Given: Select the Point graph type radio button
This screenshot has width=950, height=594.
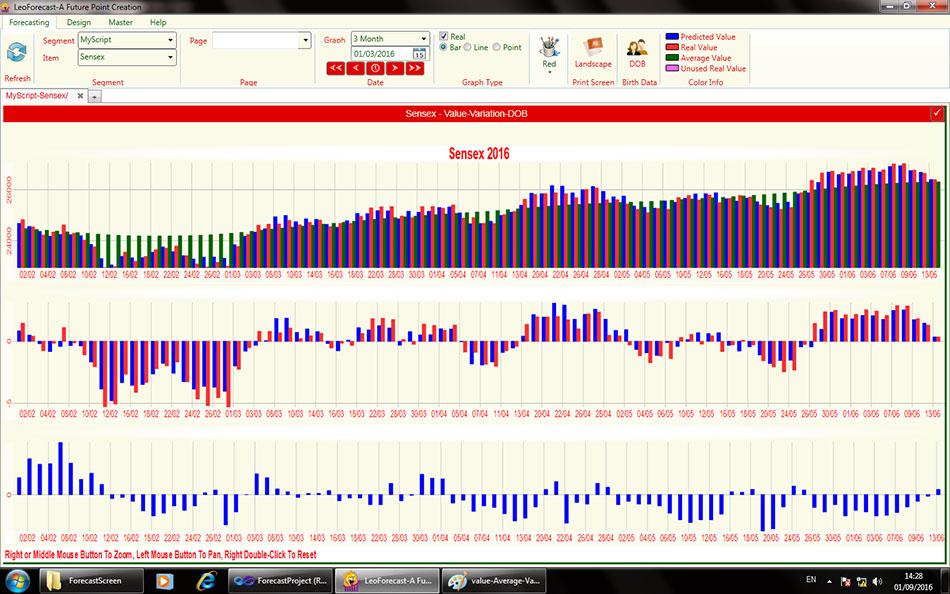Looking at the screenshot, I should tap(497, 47).
